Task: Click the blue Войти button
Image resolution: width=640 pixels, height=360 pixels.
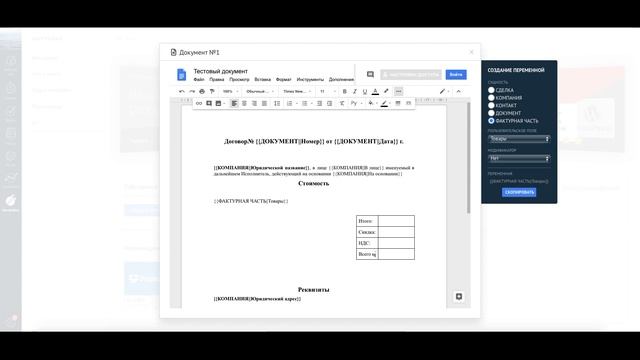Action: (x=456, y=75)
